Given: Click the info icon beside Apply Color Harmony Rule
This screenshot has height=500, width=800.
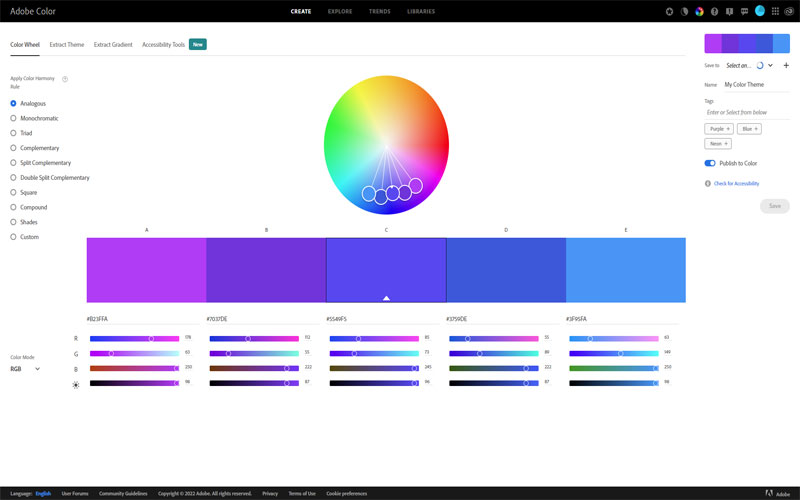Looking at the screenshot, I should point(65,79).
